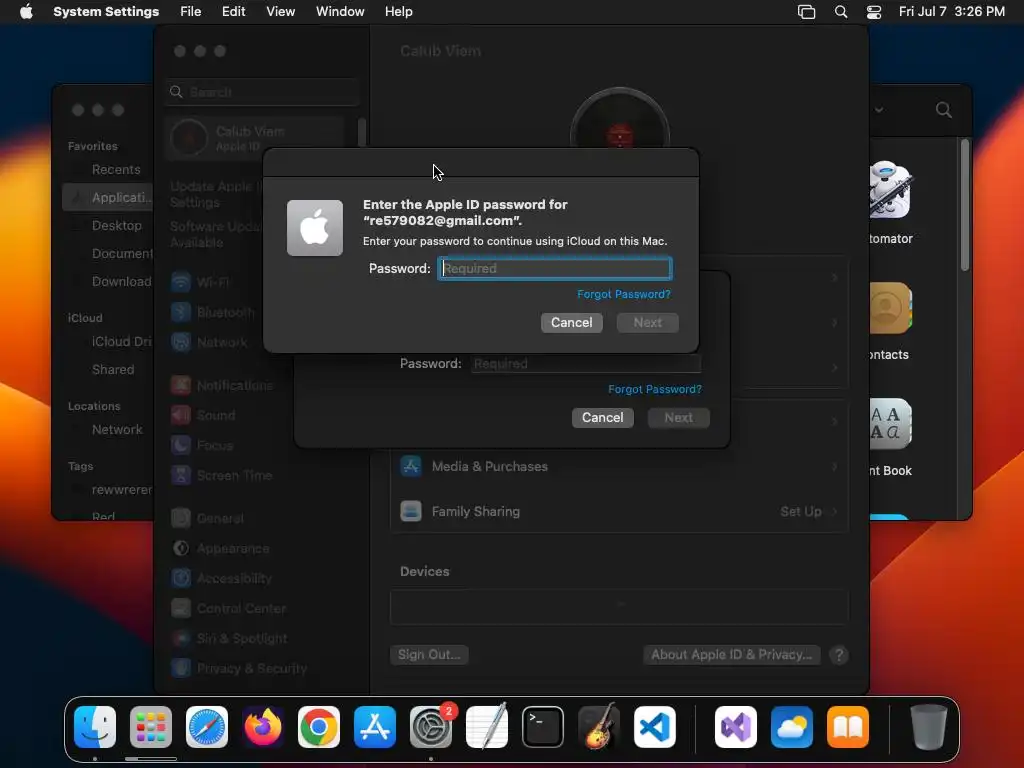Cancel the front Apple ID password dialog
The width and height of the screenshot is (1024, 768).
(571, 323)
